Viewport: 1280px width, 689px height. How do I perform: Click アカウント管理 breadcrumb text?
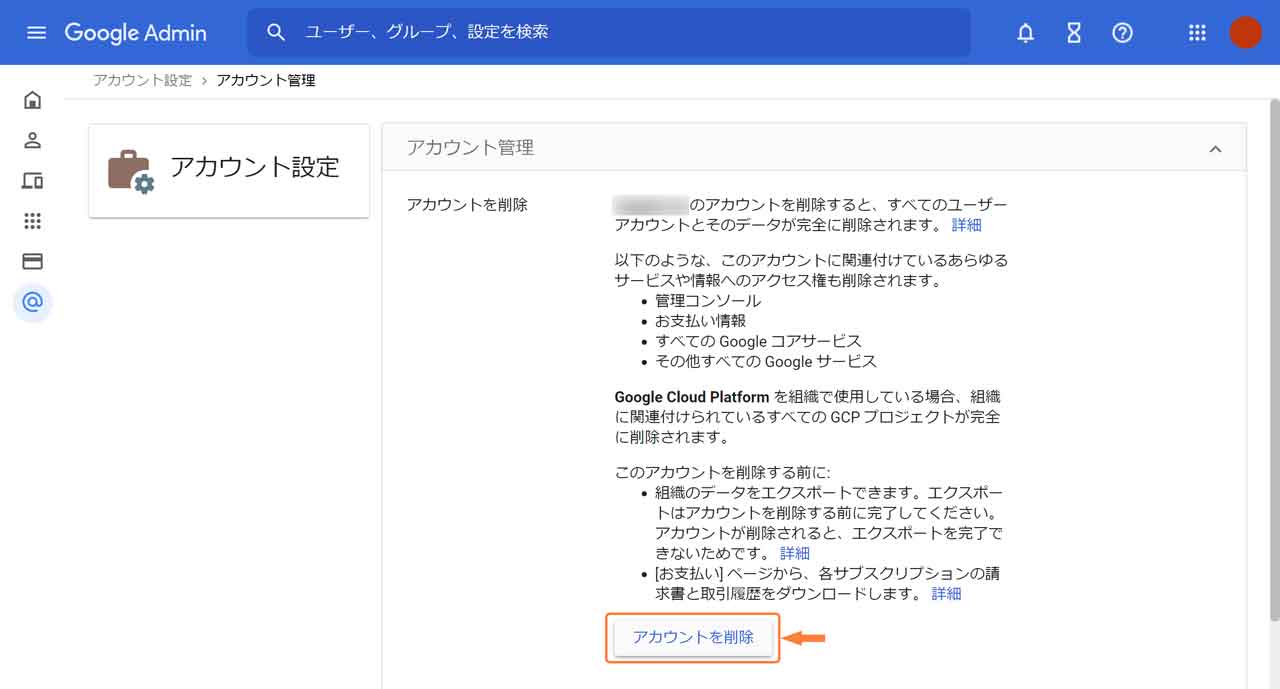coord(266,80)
